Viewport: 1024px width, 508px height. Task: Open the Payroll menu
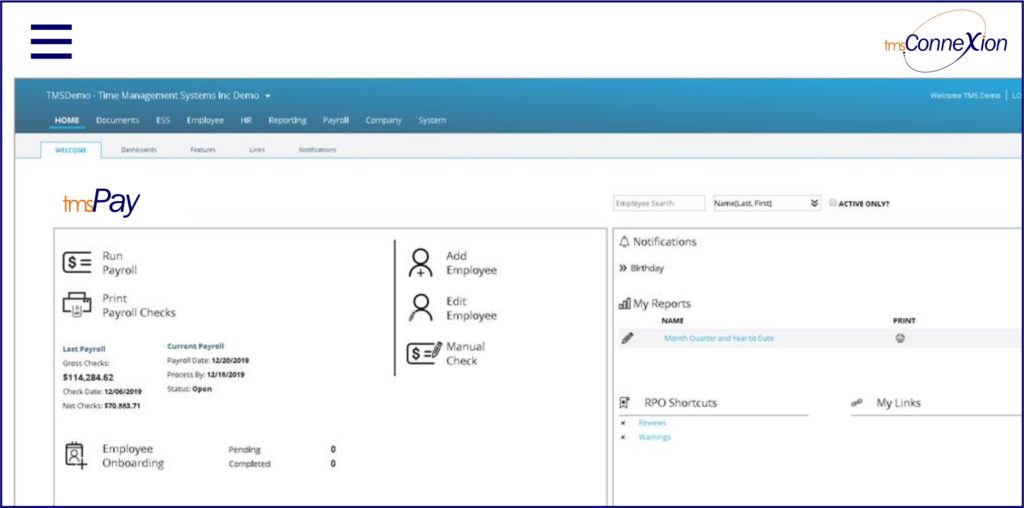point(336,121)
